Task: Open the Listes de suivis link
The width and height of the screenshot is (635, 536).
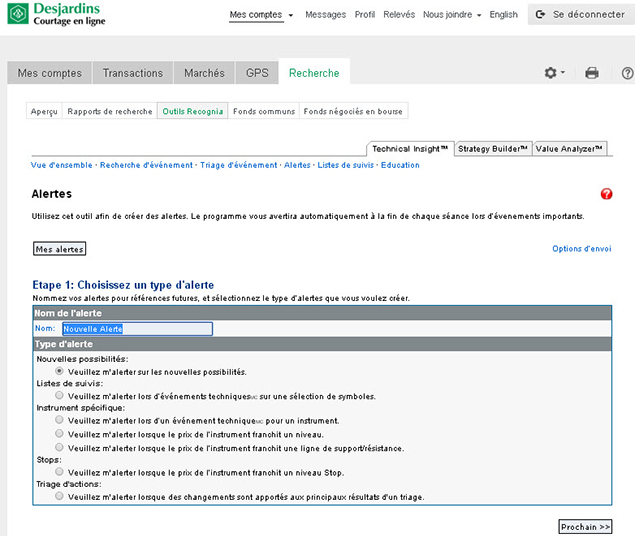Action: [345, 165]
